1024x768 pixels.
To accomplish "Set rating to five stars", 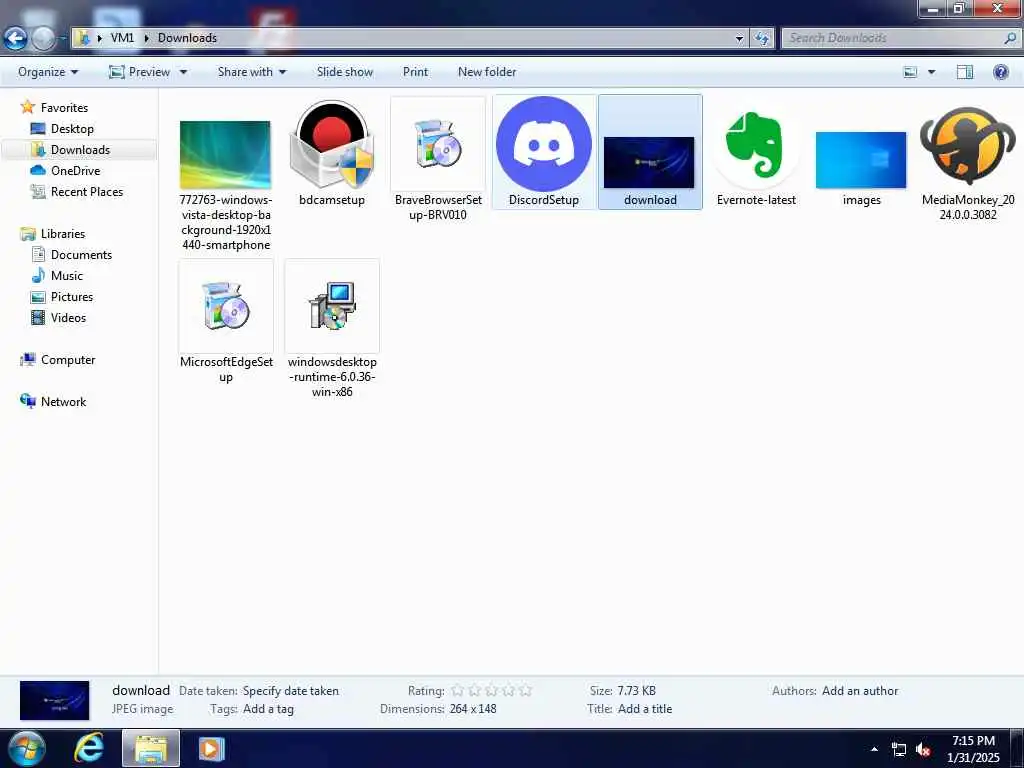I will [x=526, y=690].
